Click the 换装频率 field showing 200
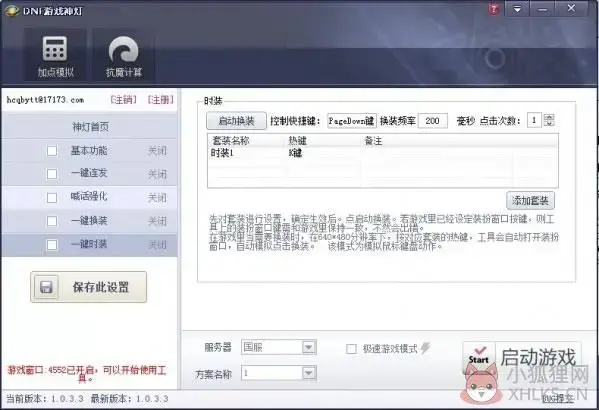The width and height of the screenshot is (599, 410). (x=433, y=121)
